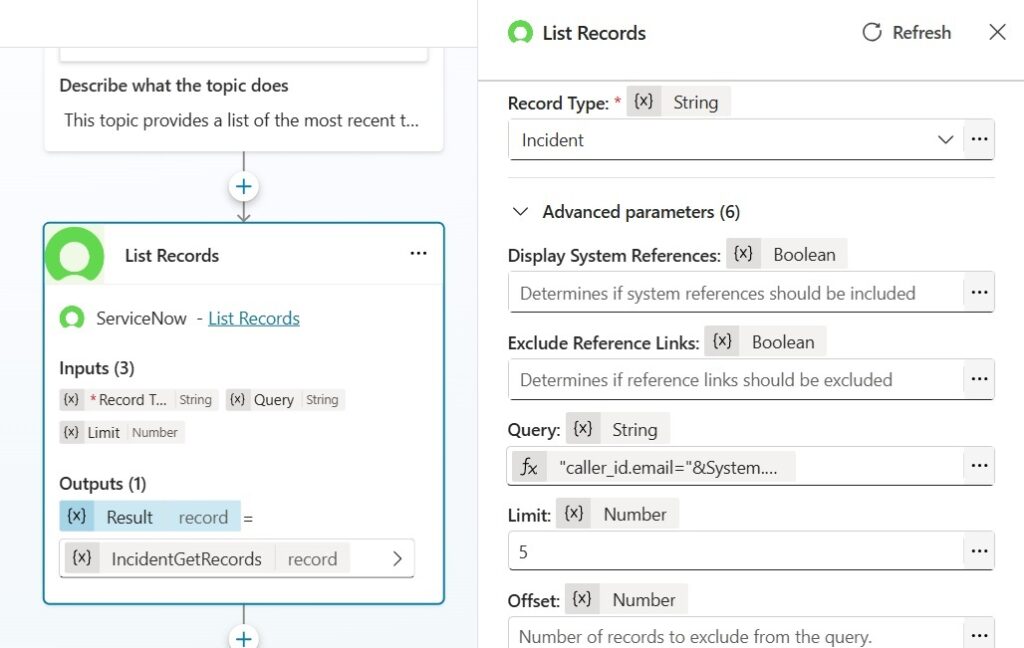Open the ServiceNow List Records link

[254, 318]
